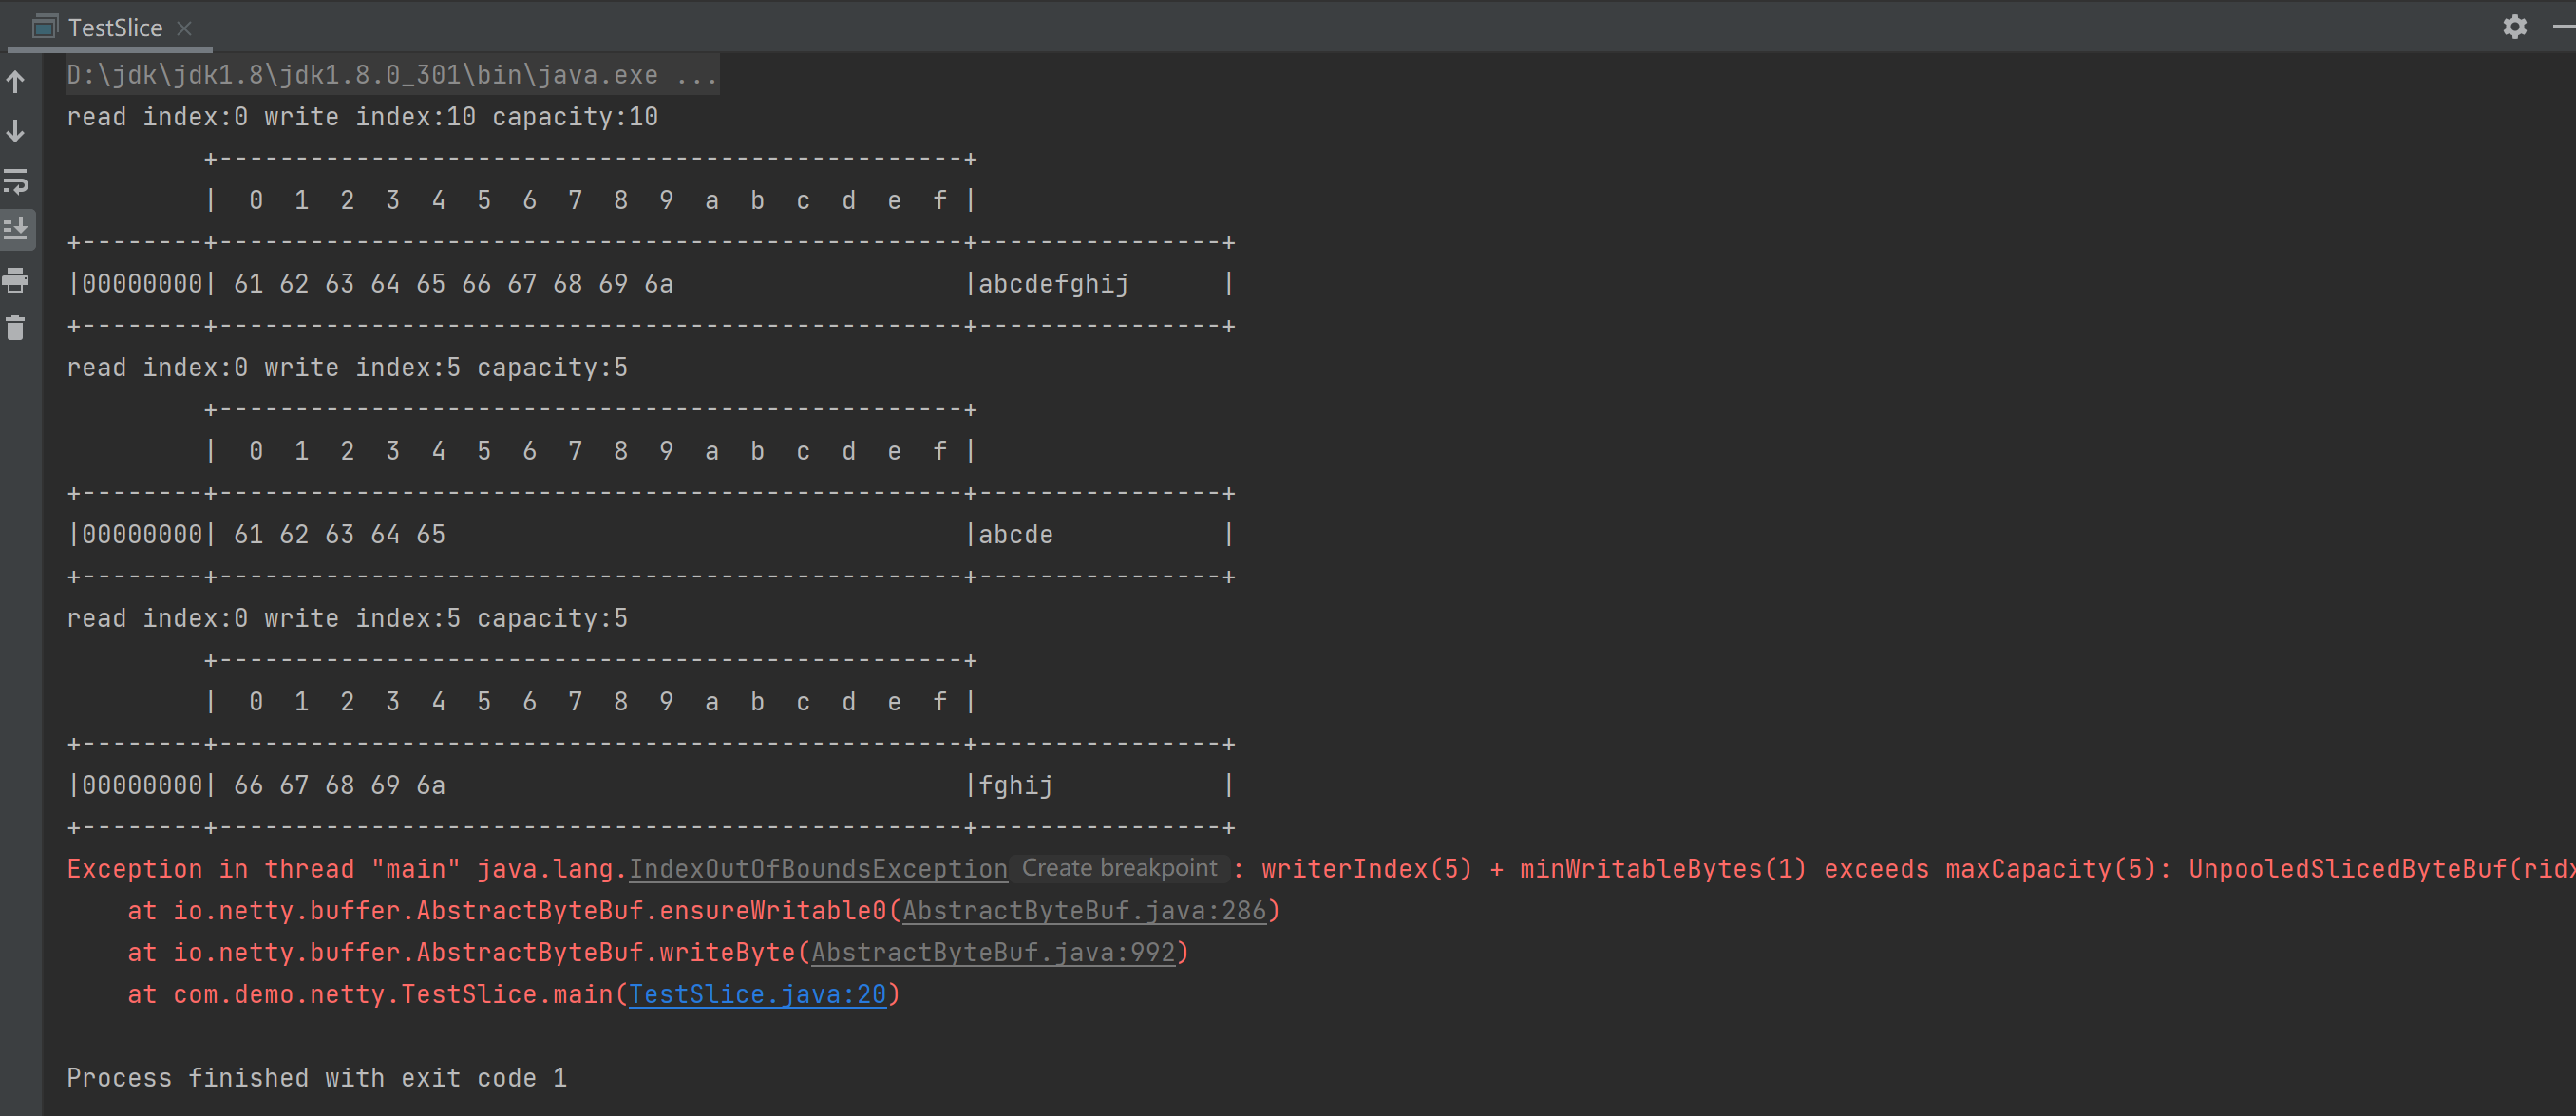Image resolution: width=2576 pixels, height=1116 pixels.
Task: Click the print console output icon
Action: click(16, 280)
